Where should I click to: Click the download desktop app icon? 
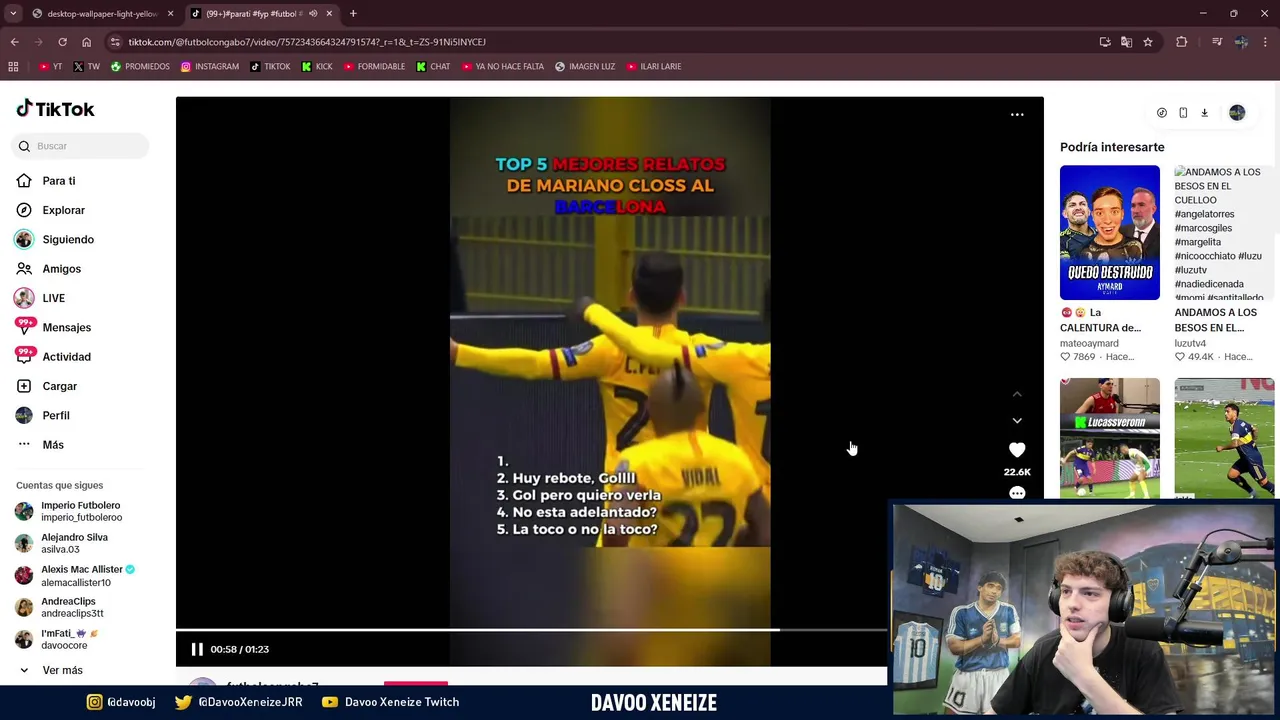click(x=1204, y=113)
